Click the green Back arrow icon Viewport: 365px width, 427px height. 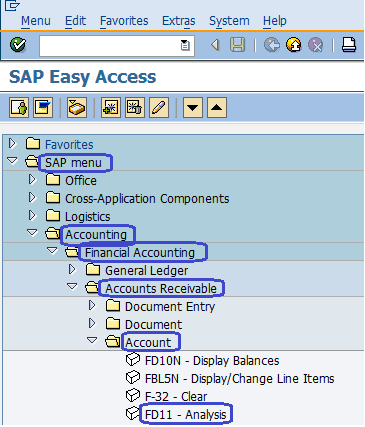pyautogui.click(x=272, y=45)
